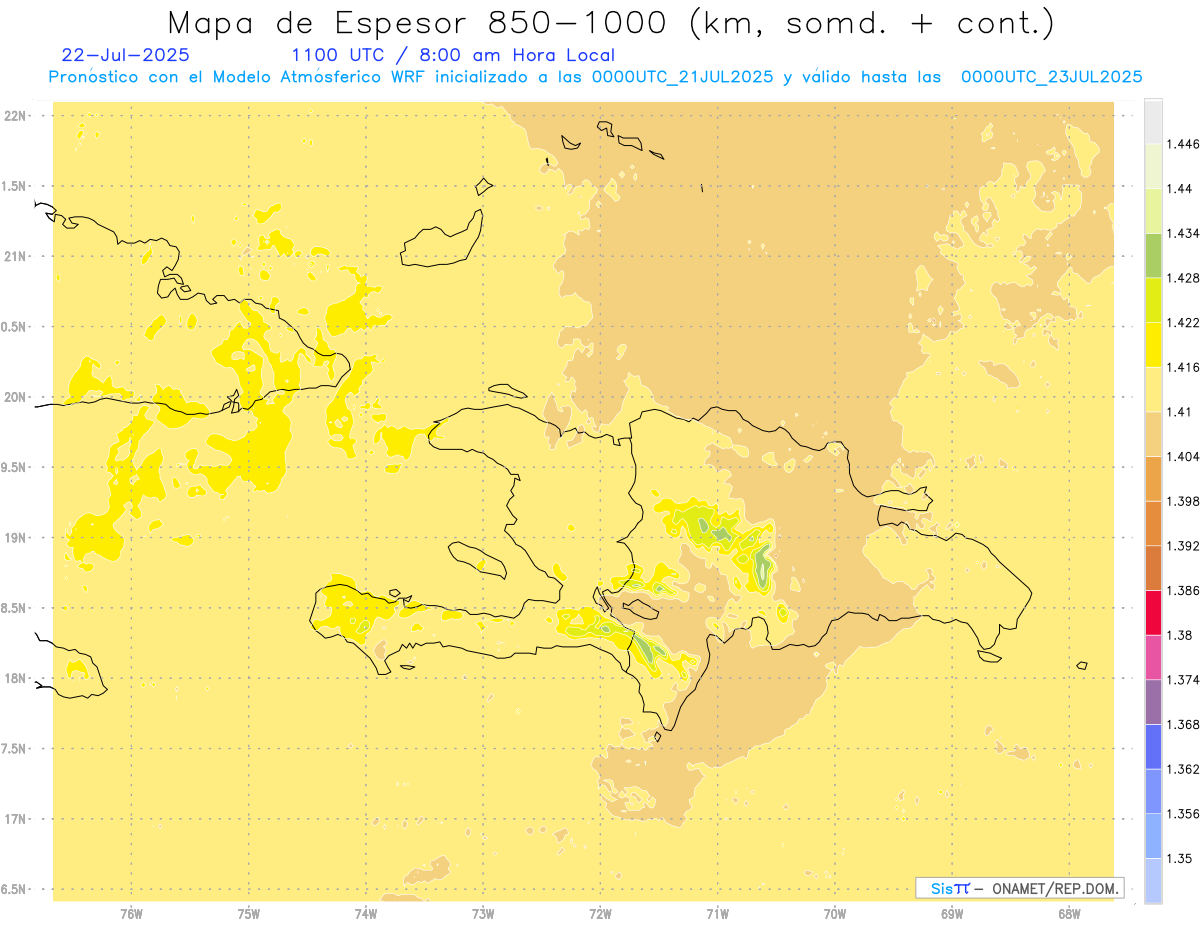Click the colorbar value 1.44
1200x927 pixels.
coord(1179,188)
